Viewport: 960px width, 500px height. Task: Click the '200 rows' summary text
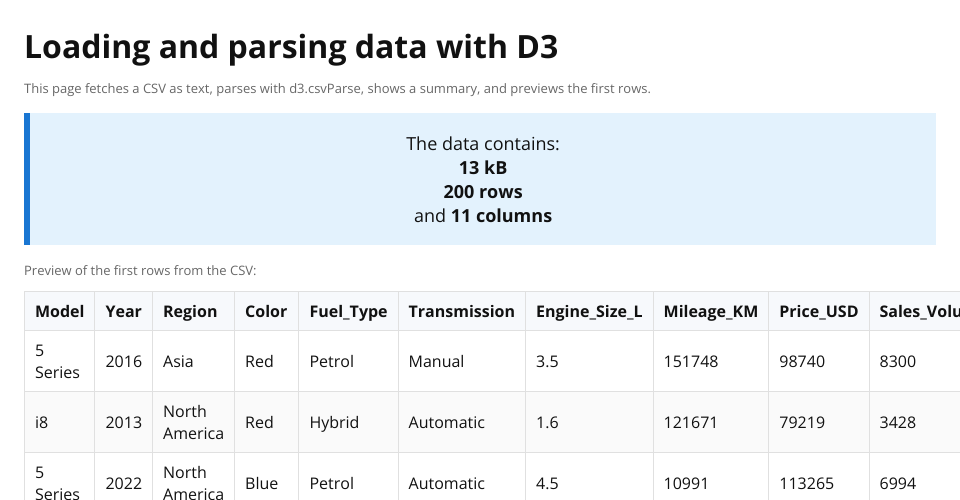pos(483,191)
